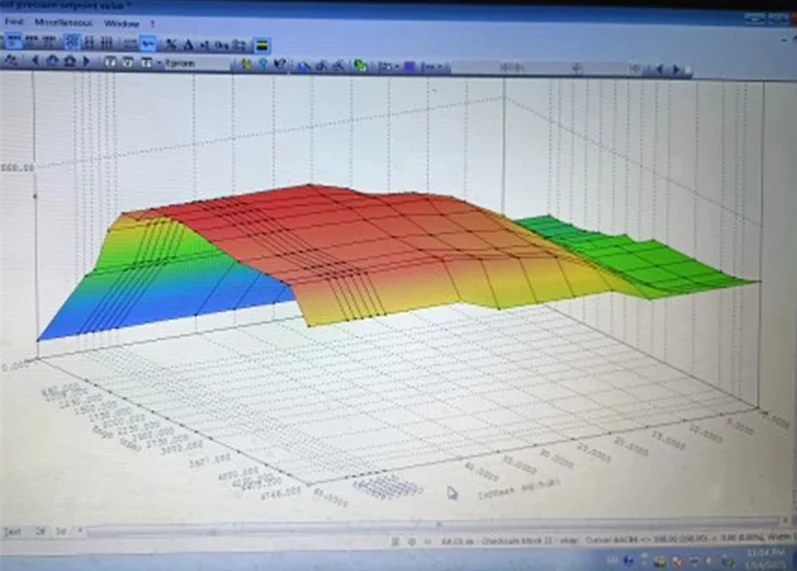Switch to the 3d view tab

pyautogui.click(x=61, y=531)
